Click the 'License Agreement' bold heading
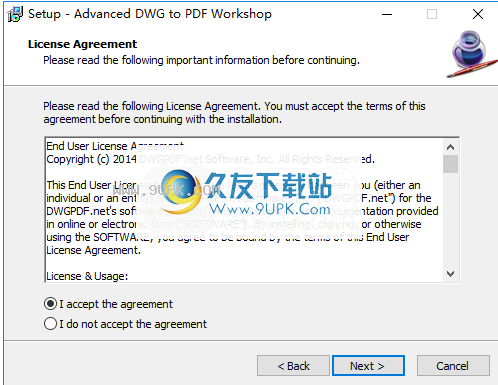 (x=82, y=44)
